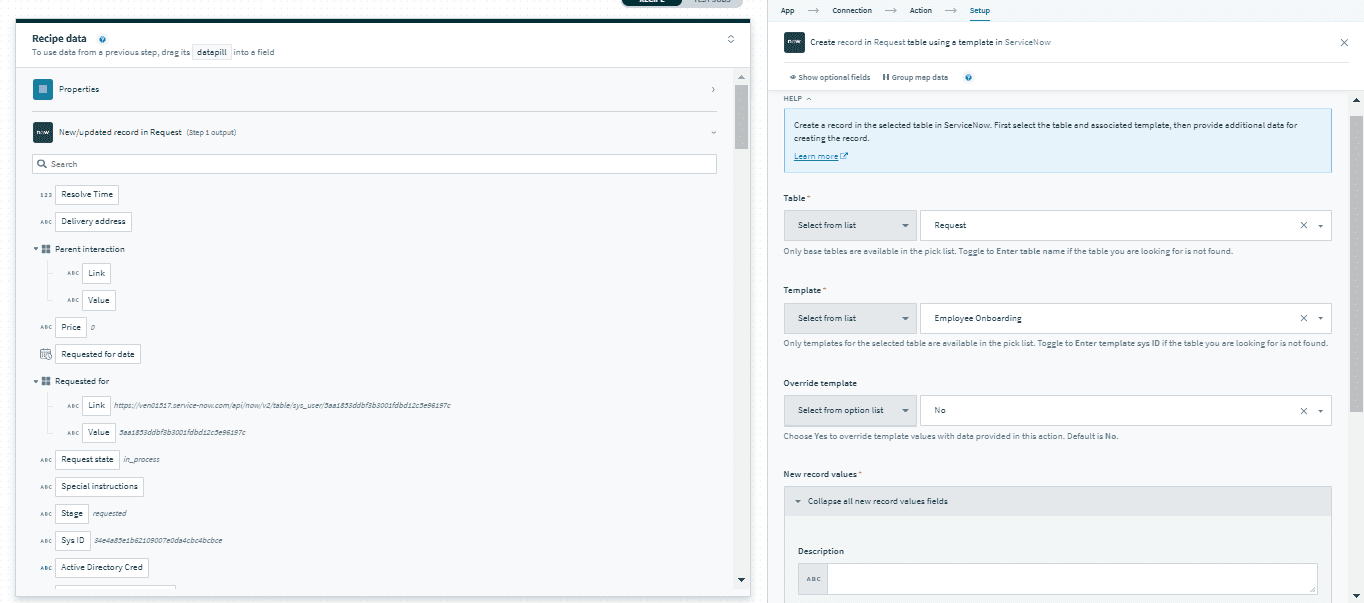Toggle Group map data
1364x603 pixels.
[914, 77]
